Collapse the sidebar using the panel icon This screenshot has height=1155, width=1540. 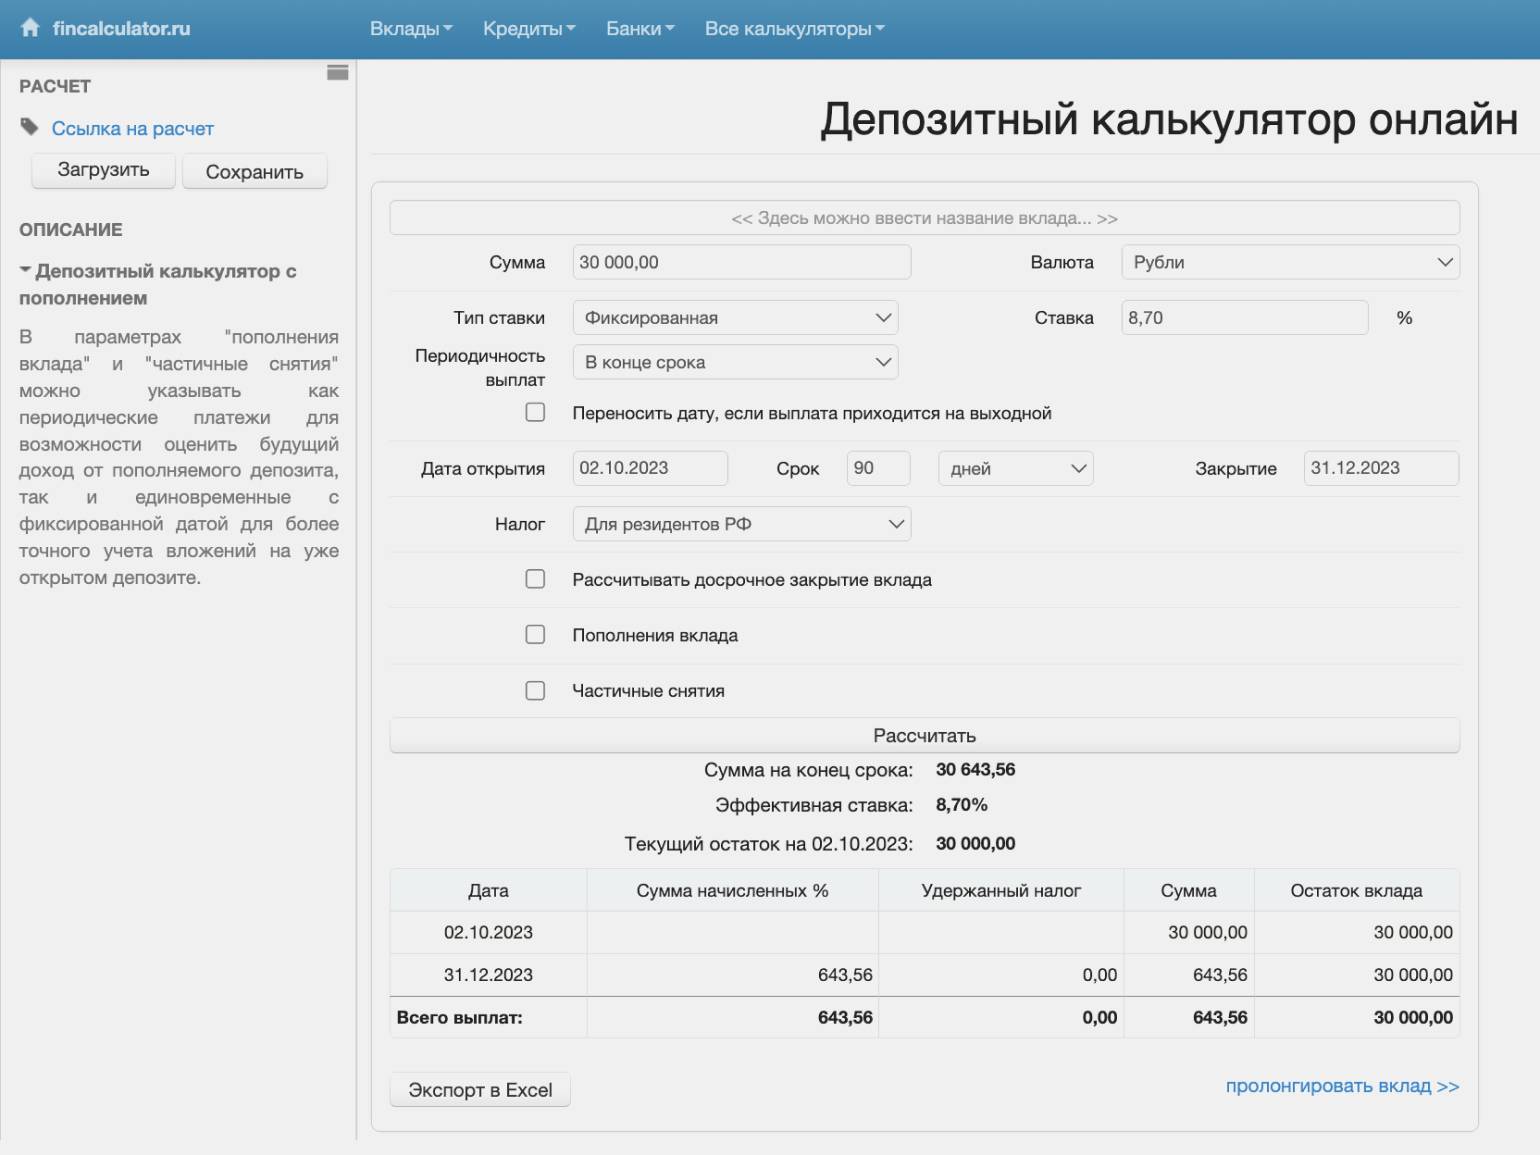coord(337,72)
